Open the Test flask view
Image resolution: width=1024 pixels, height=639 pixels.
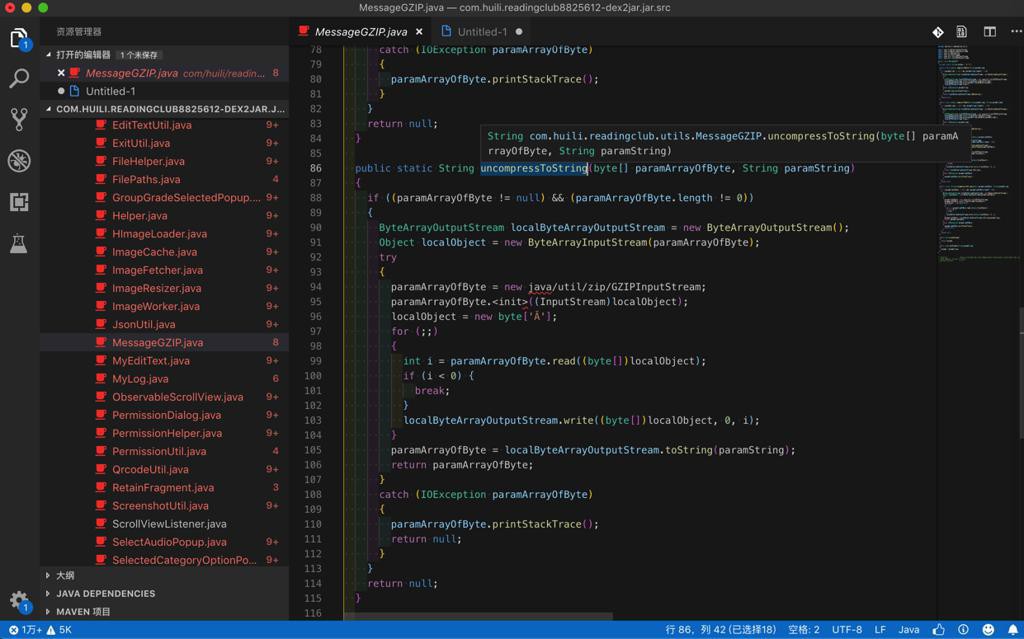(x=19, y=243)
